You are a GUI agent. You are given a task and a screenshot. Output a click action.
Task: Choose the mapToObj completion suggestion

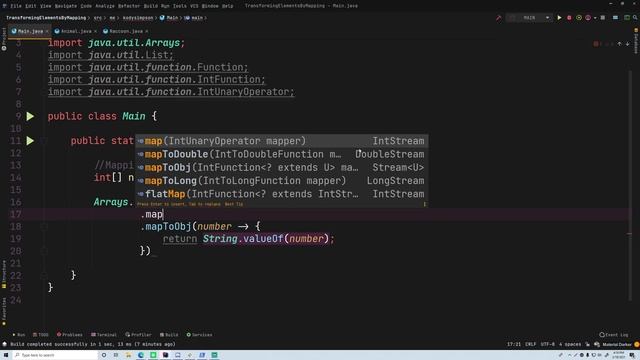point(282,167)
